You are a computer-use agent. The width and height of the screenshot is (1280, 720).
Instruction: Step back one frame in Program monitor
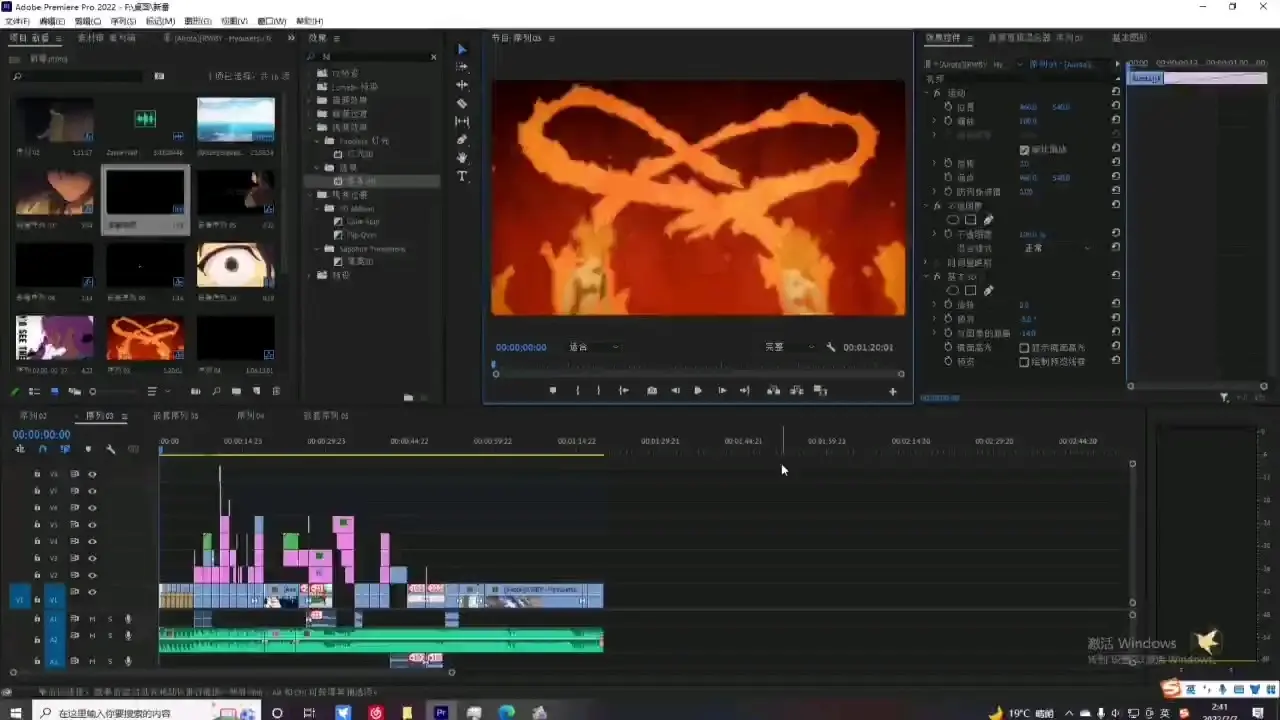tap(675, 391)
